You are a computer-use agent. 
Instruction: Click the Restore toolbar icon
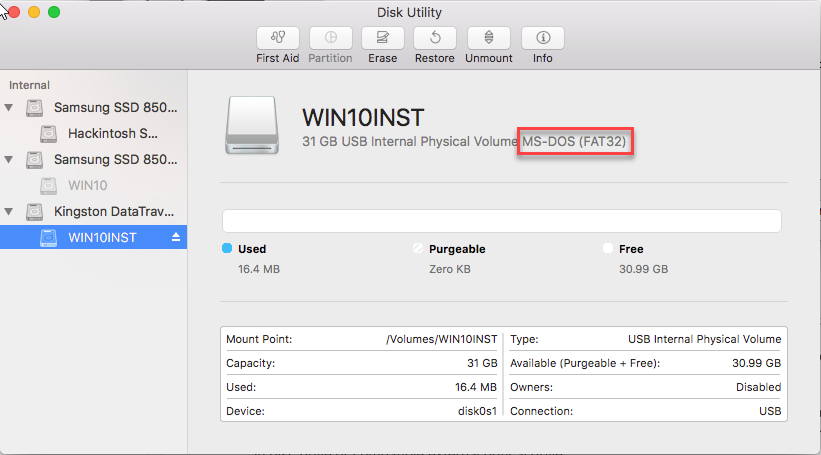click(x=435, y=38)
